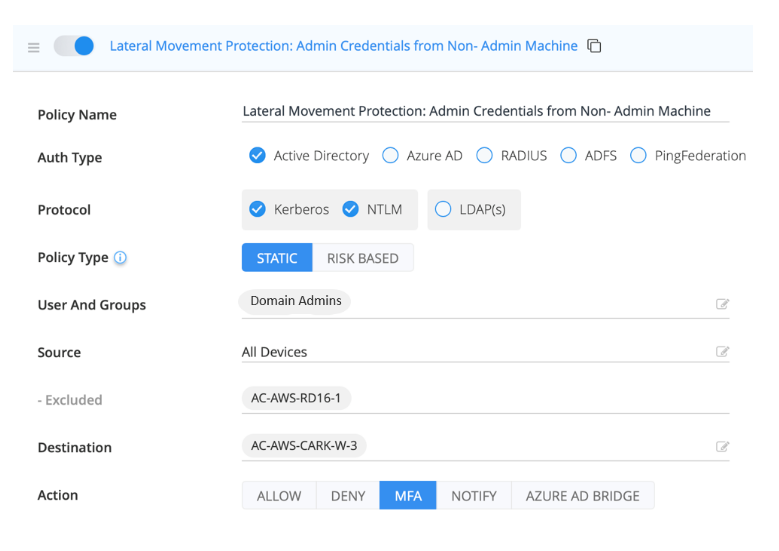The height and width of the screenshot is (551, 779).
Task: Click the hamburger drag handle icon
Action: [x=34, y=47]
